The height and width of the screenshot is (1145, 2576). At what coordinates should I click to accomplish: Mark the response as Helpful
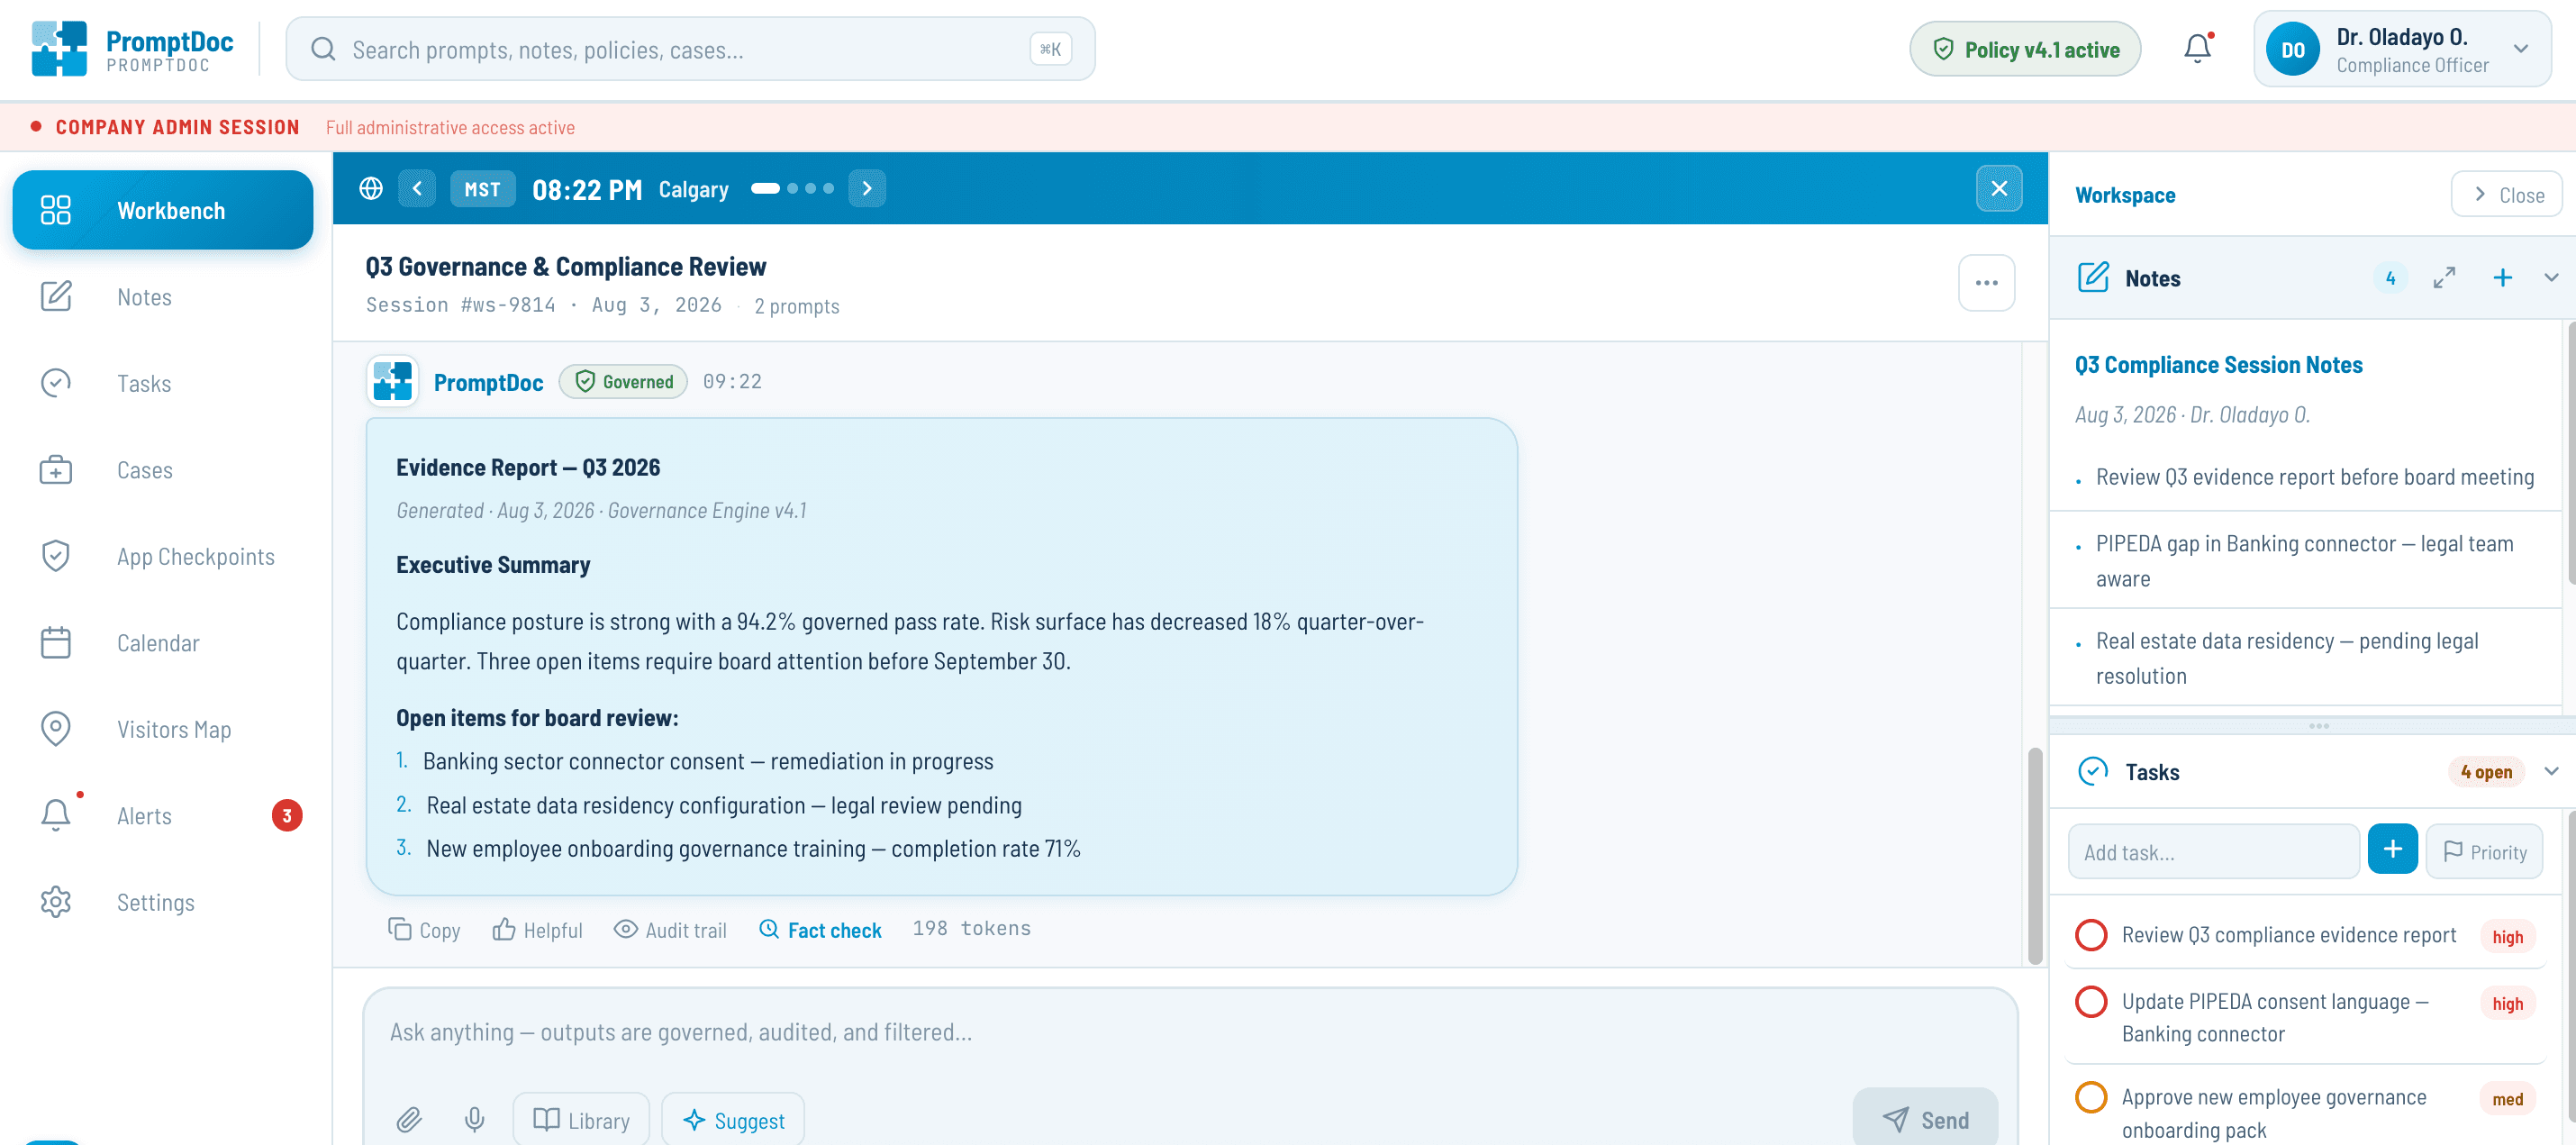tap(537, 930)
